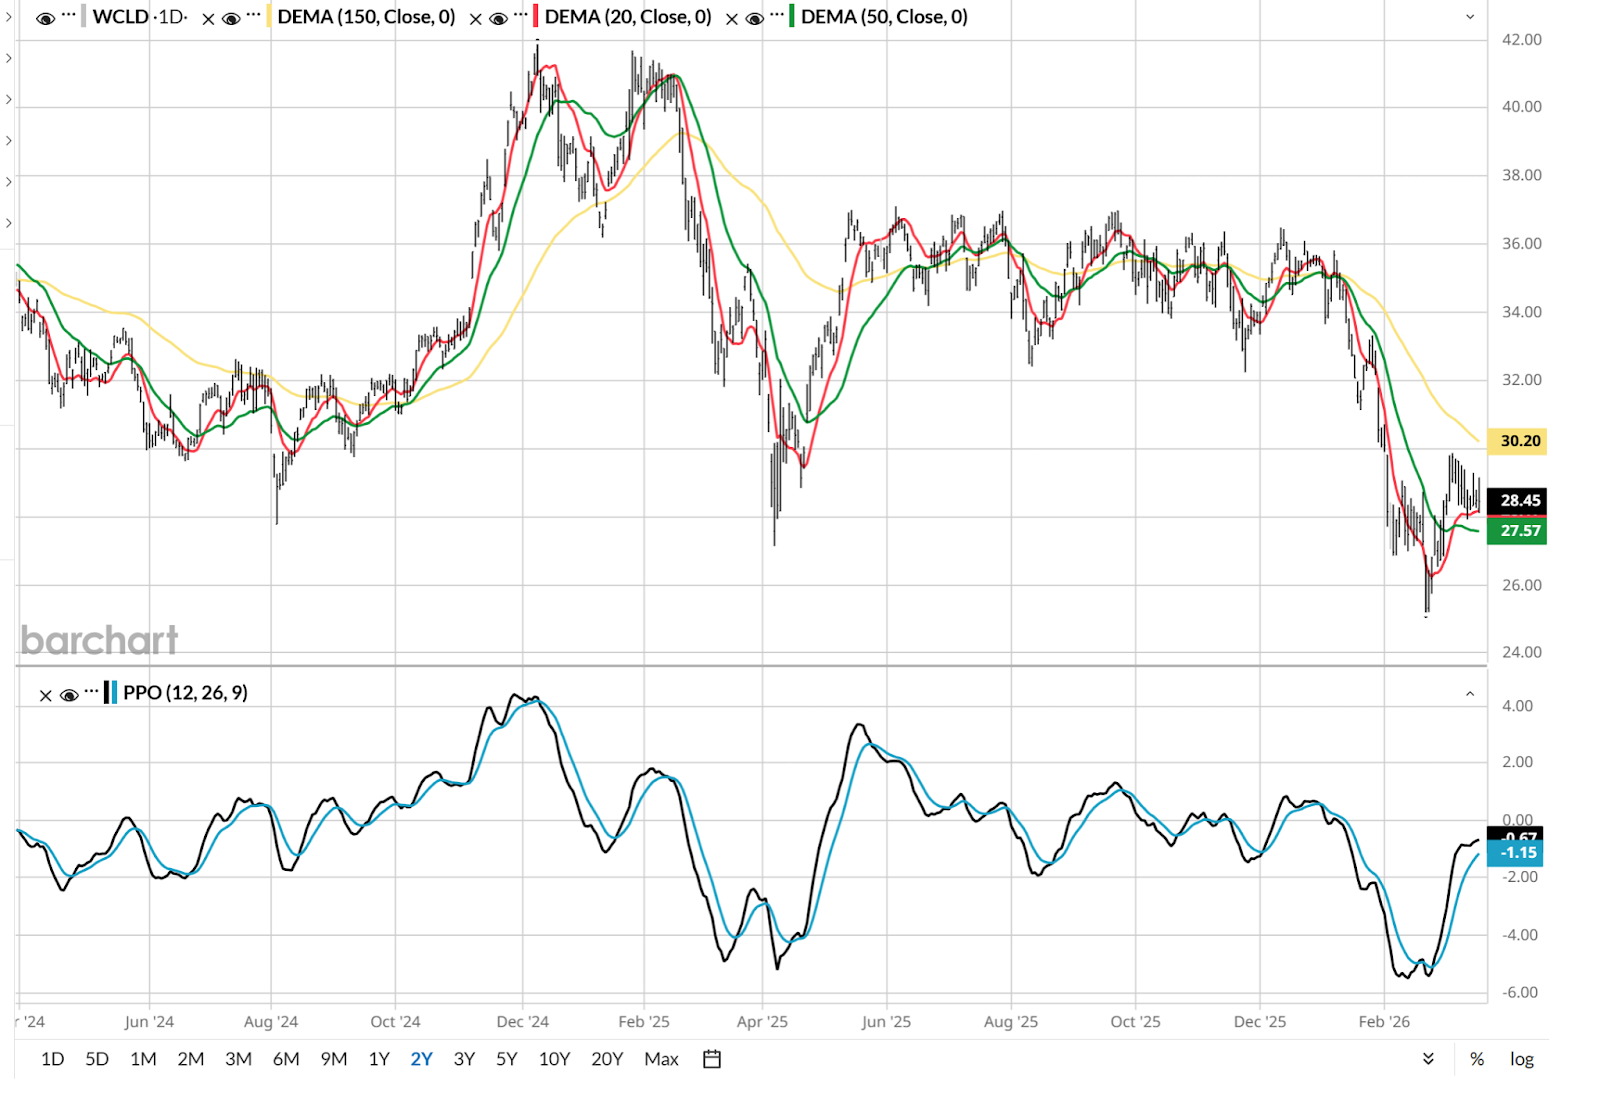Select the 10Y time range

554,1059
